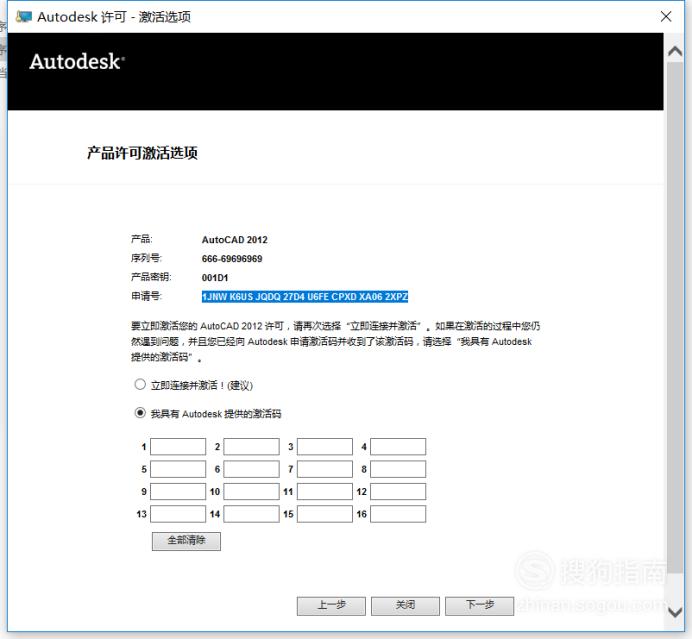Viewport: 692px width, 639px height.
Task: Click activation code field 9
Action: click(178, 491)
